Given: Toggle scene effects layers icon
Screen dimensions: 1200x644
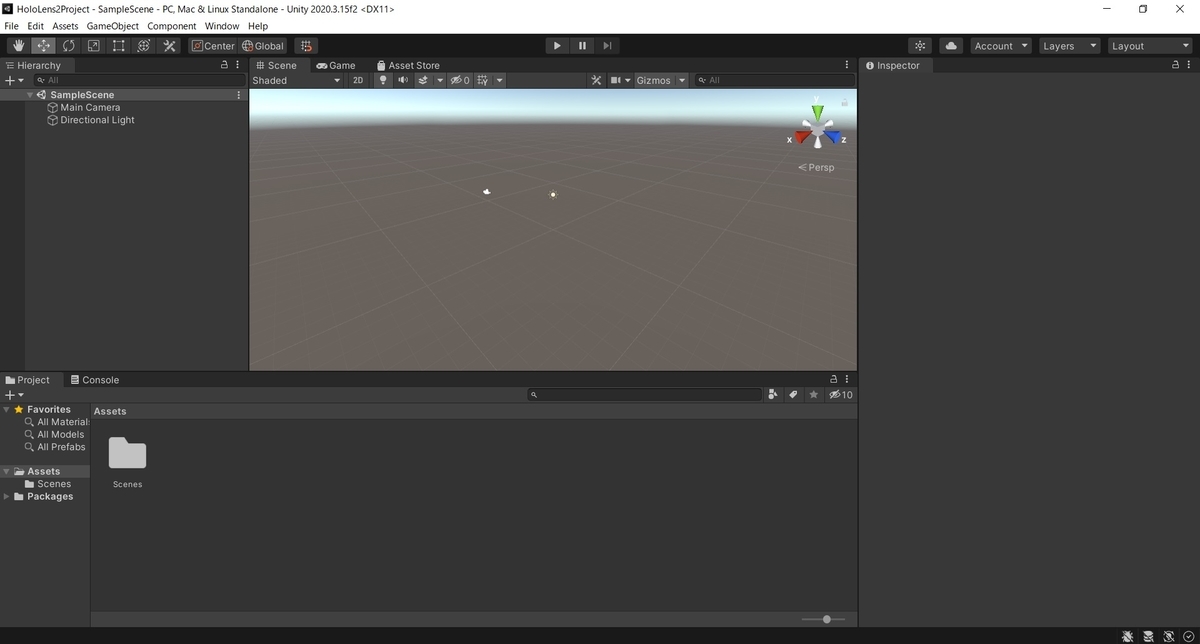Looking at the screenshot, I should (x=423, y=80).
